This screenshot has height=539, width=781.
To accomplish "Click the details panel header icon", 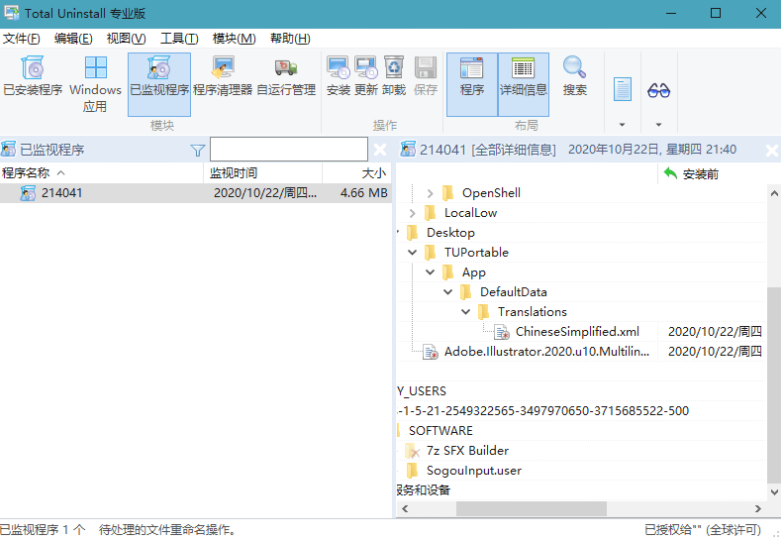I will pyautogui.click(x=408, y=149).
